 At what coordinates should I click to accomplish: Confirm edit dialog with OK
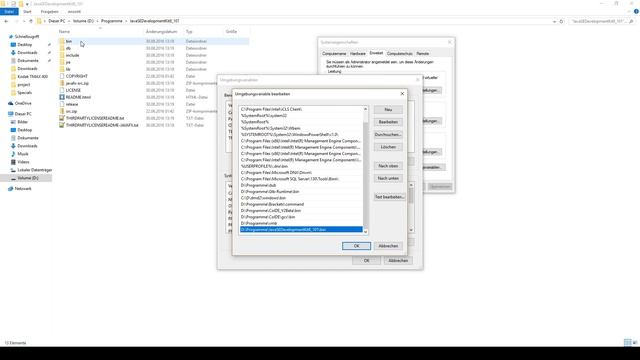coord(356,246)
